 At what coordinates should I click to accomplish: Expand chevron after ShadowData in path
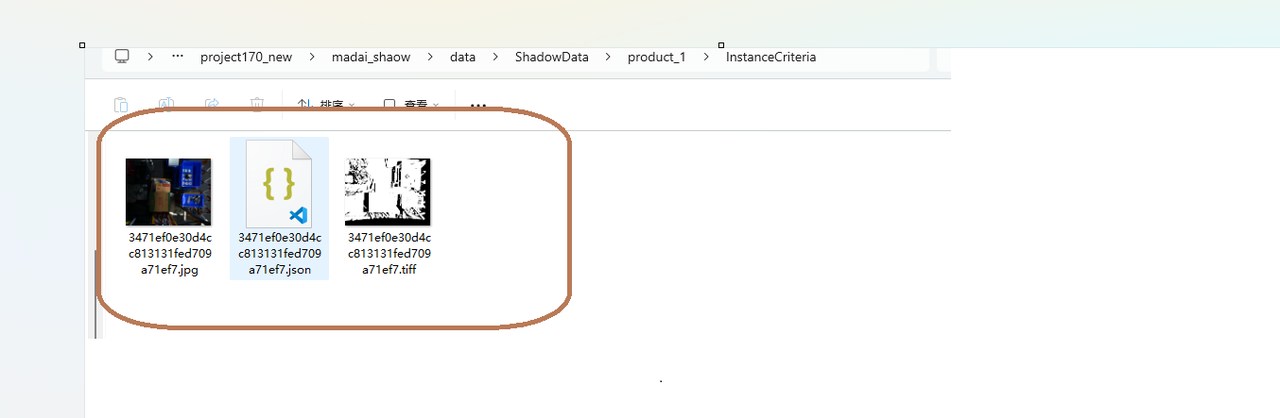point(608,57)
